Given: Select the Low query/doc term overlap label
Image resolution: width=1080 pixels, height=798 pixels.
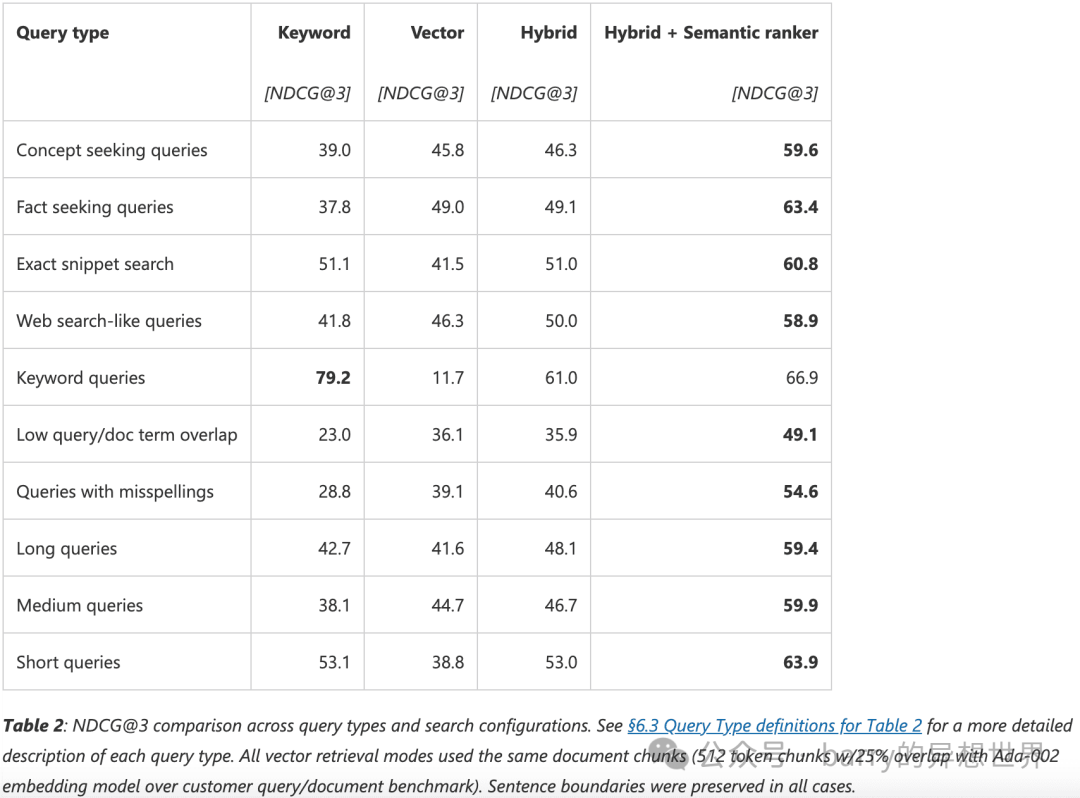Looking at the screenshot, I should 127,435.
